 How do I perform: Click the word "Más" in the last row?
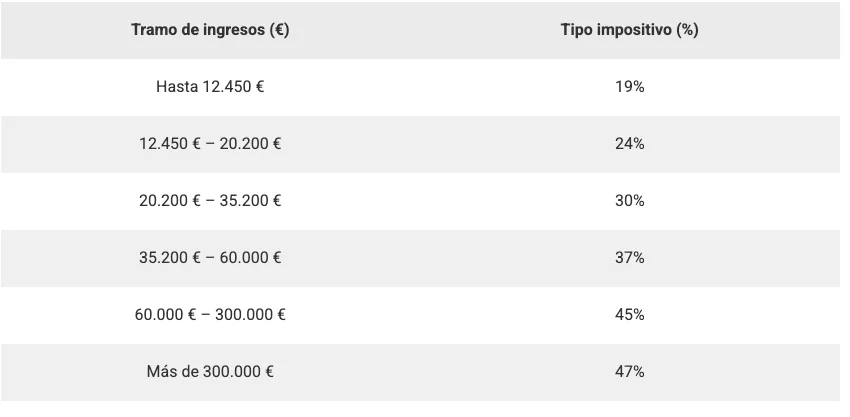pyautogui.click(x=161, y=372)
